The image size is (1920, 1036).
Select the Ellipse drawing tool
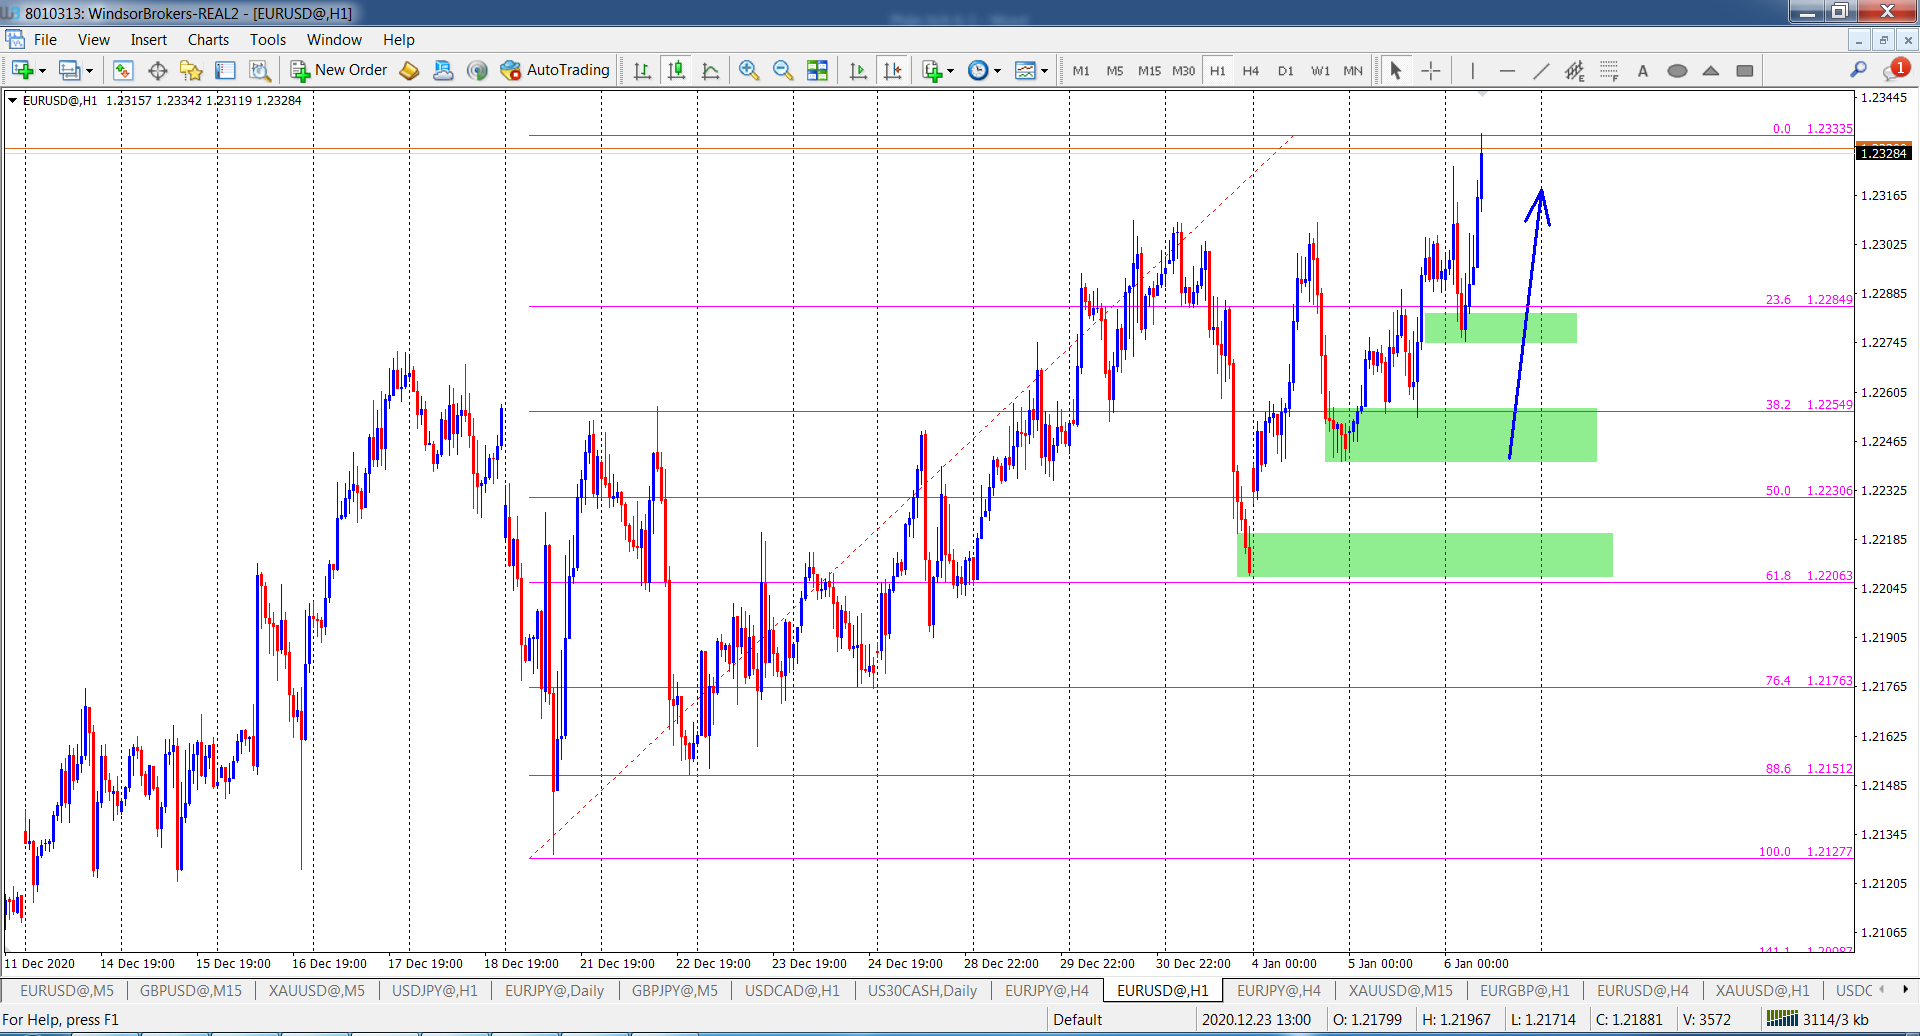coord(1677,70)
